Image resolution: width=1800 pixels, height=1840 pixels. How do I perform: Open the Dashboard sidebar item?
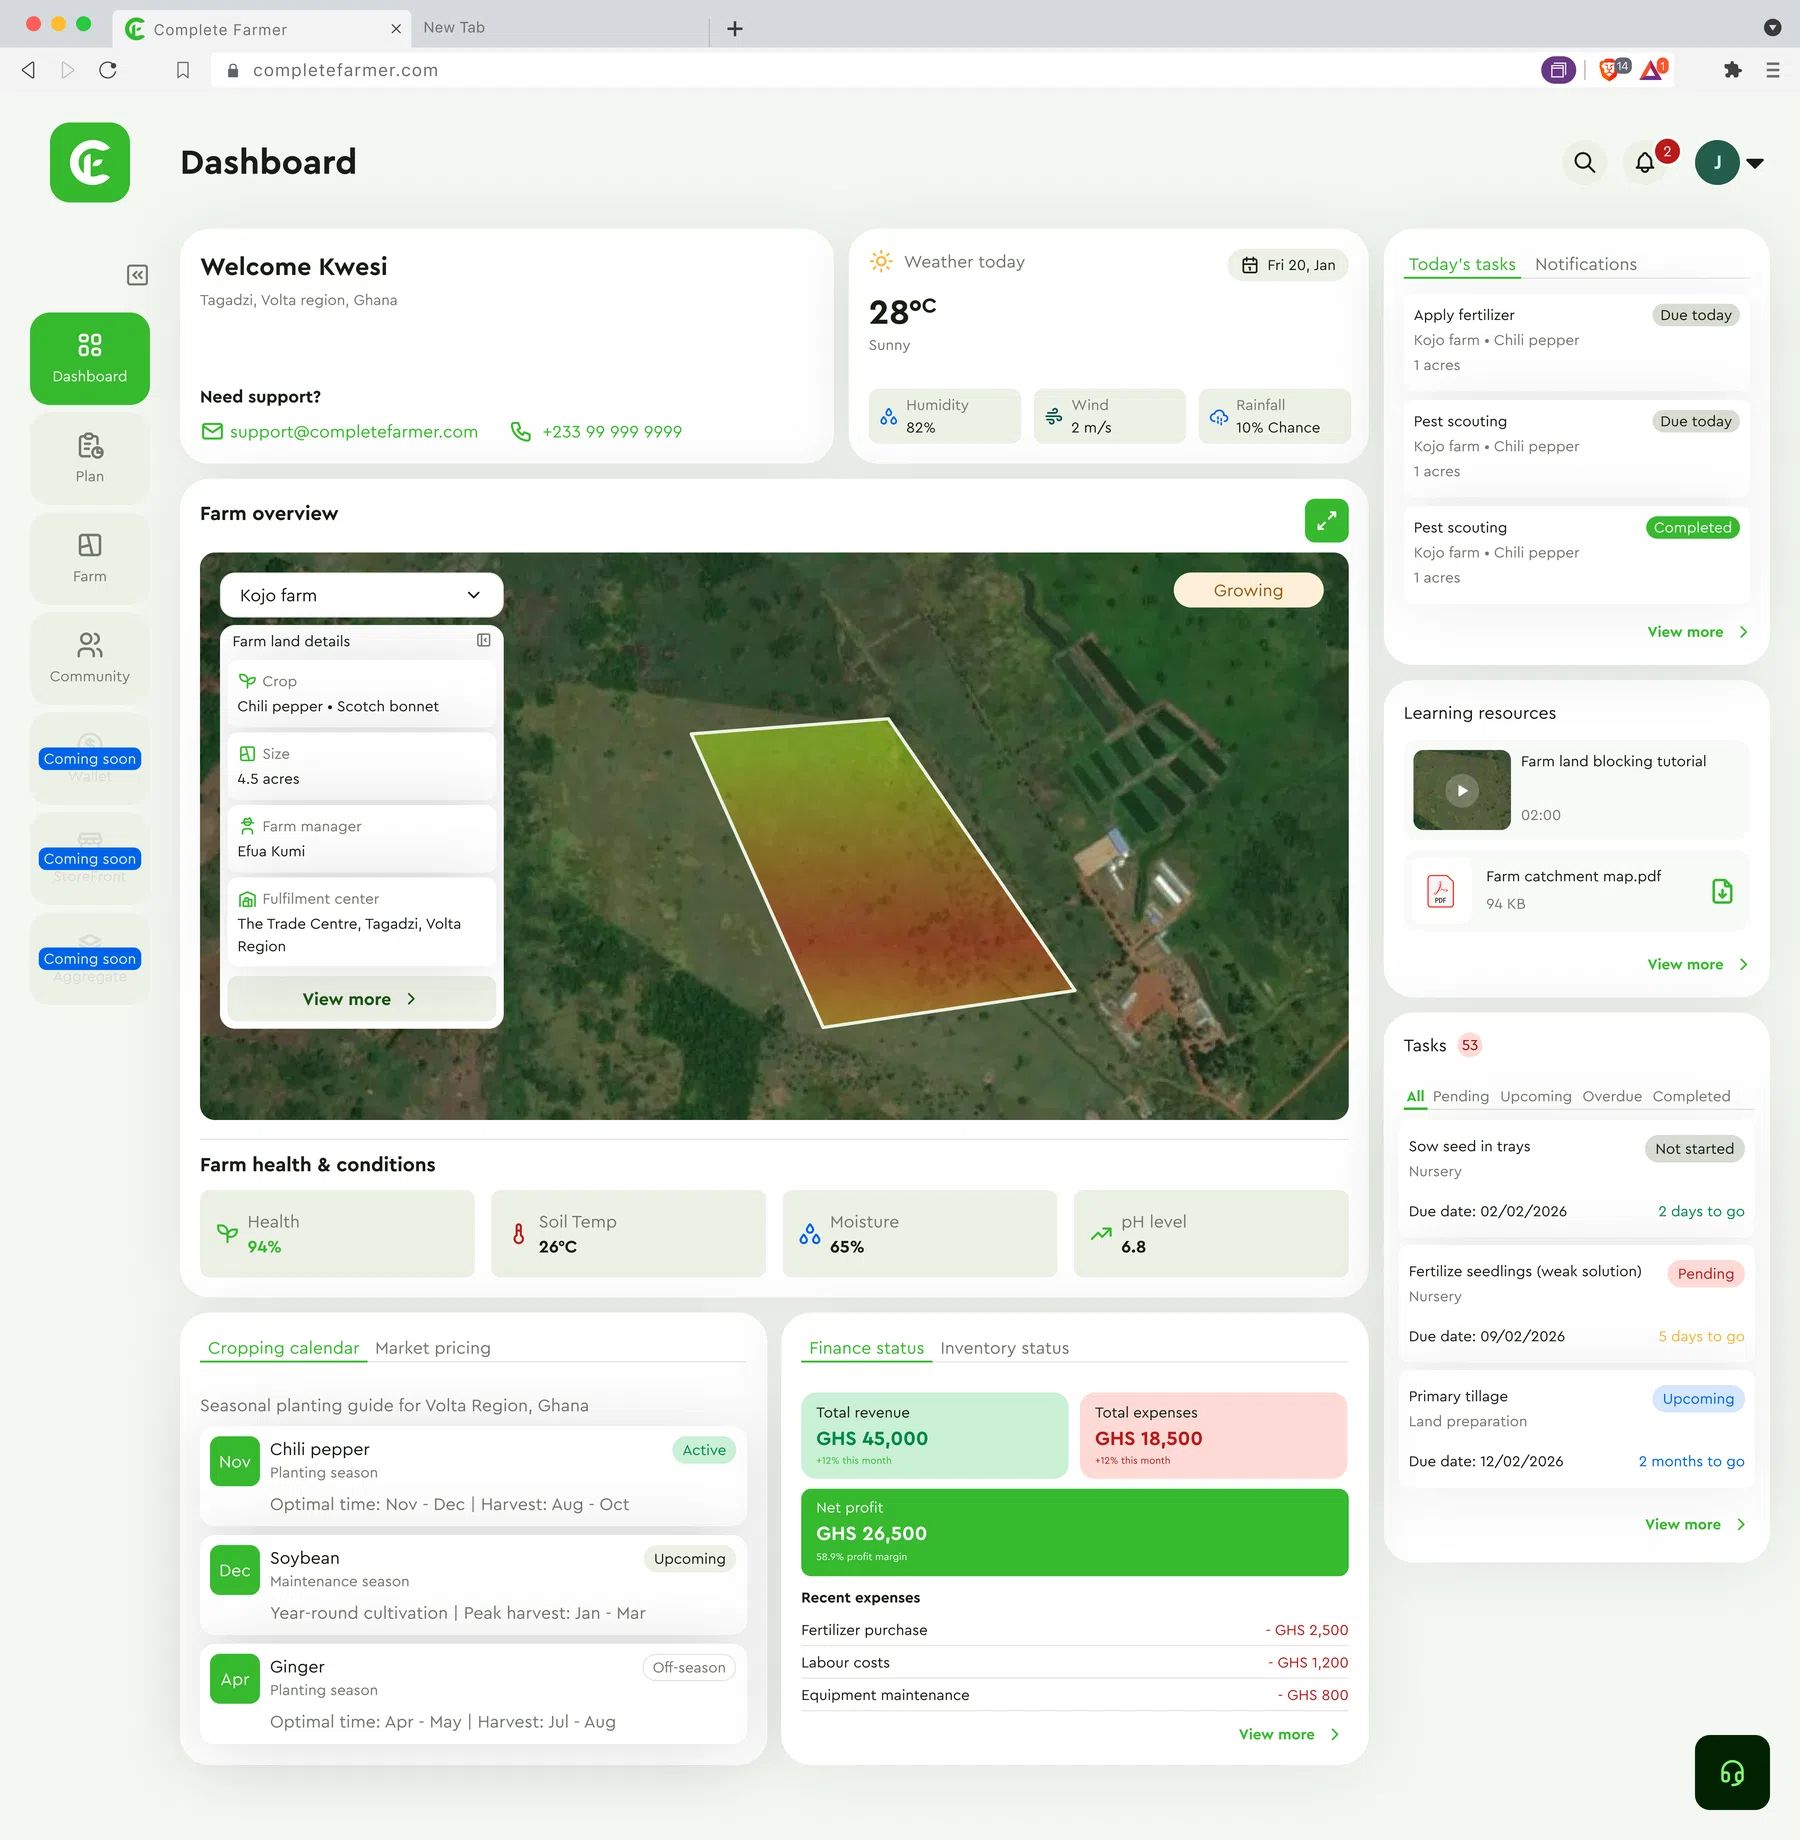[x=90, y=359]
